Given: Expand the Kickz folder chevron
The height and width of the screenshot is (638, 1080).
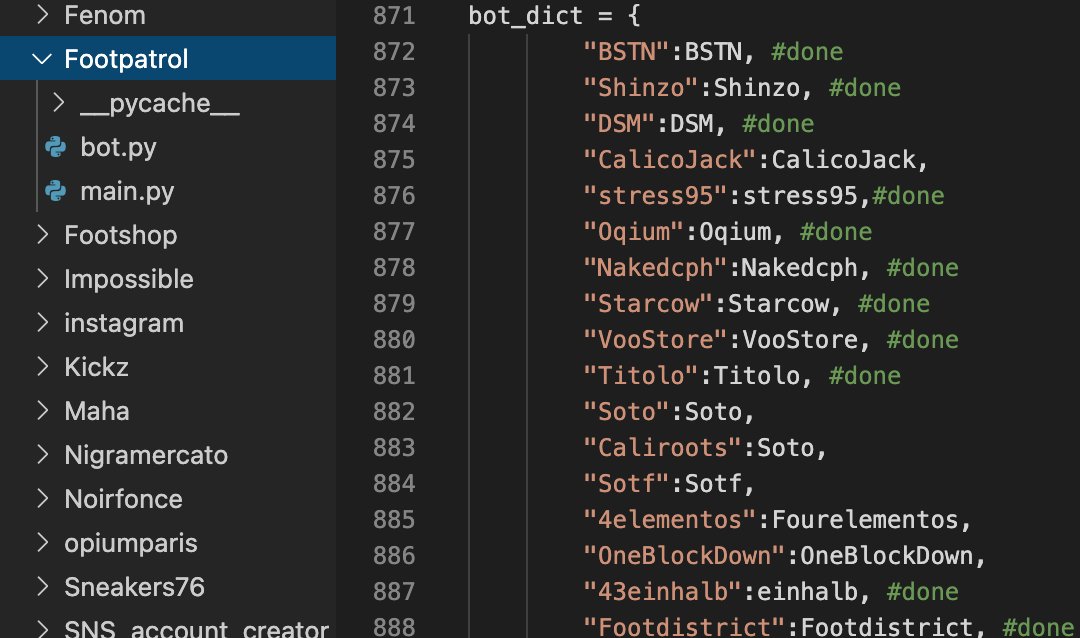Looking at the screenshot, I should pos(43,367).
